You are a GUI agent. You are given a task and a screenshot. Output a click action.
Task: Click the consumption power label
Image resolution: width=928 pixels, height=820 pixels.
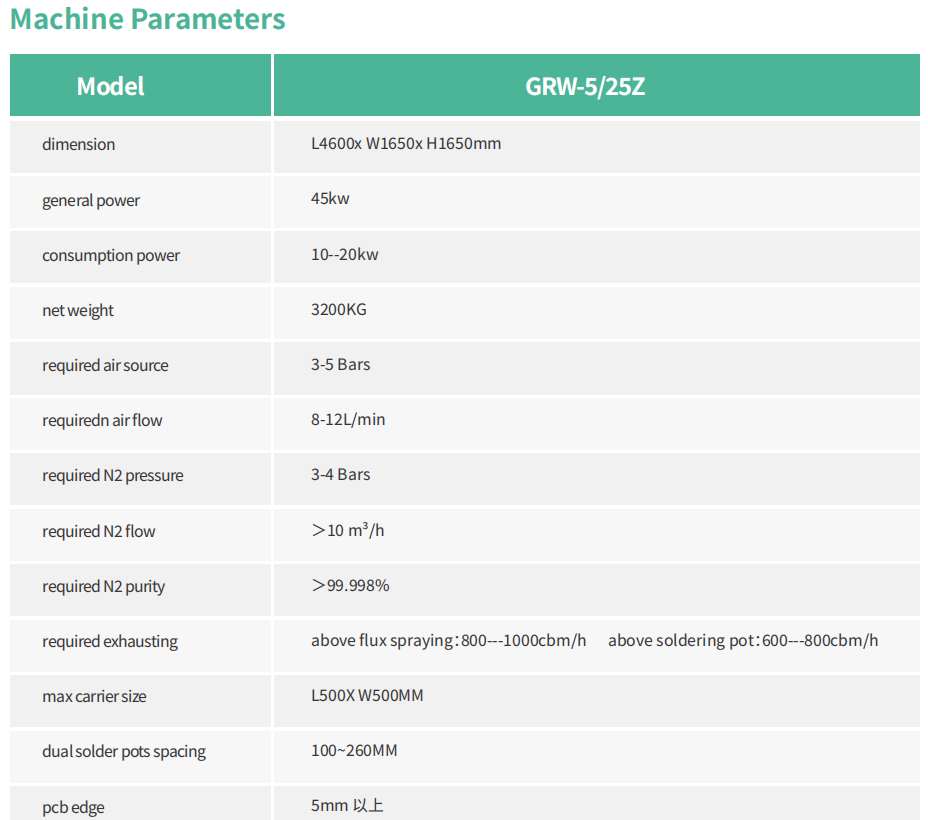point(111,256)
